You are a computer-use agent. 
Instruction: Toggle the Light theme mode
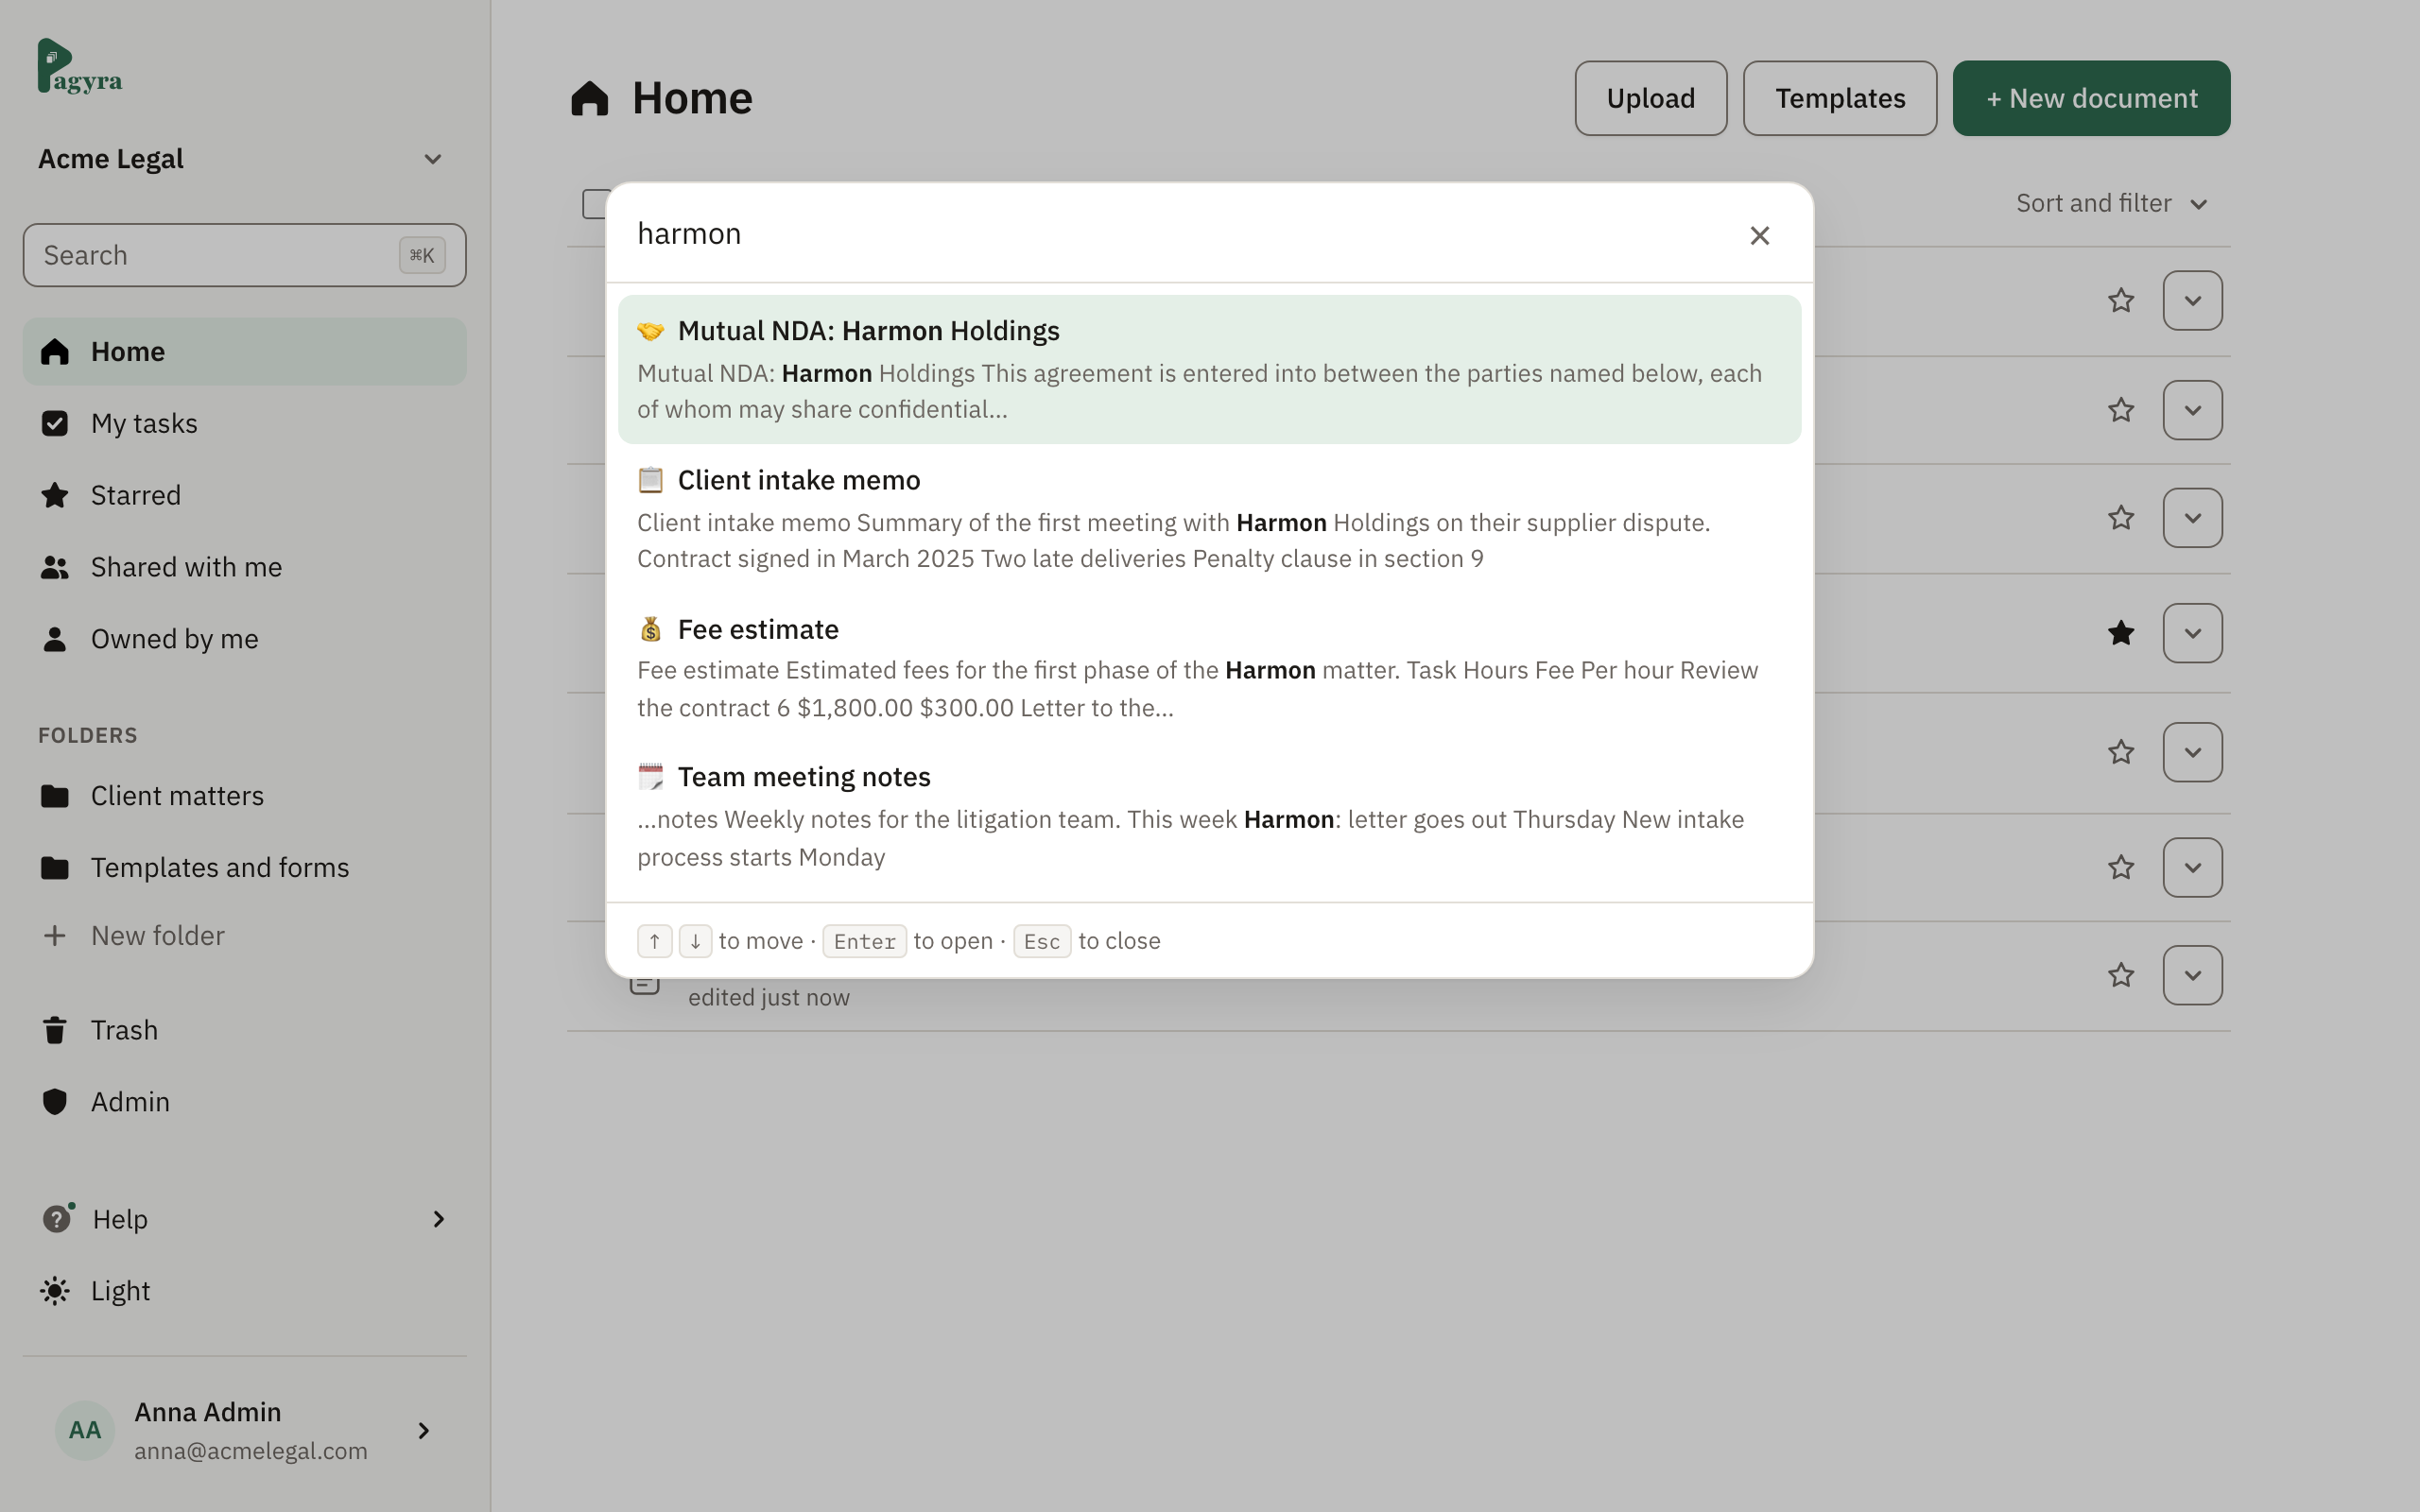[x=244, y=1291]
